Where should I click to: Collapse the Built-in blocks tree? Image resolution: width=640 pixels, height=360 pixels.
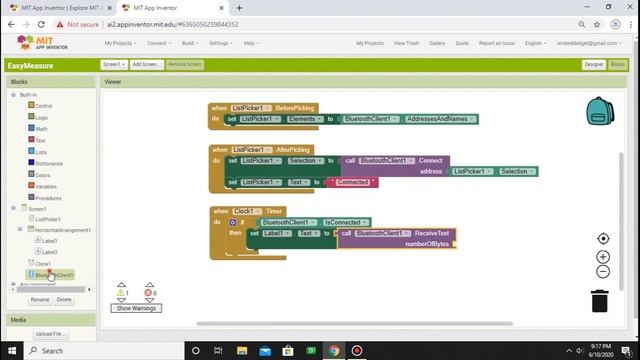point(13,95)
